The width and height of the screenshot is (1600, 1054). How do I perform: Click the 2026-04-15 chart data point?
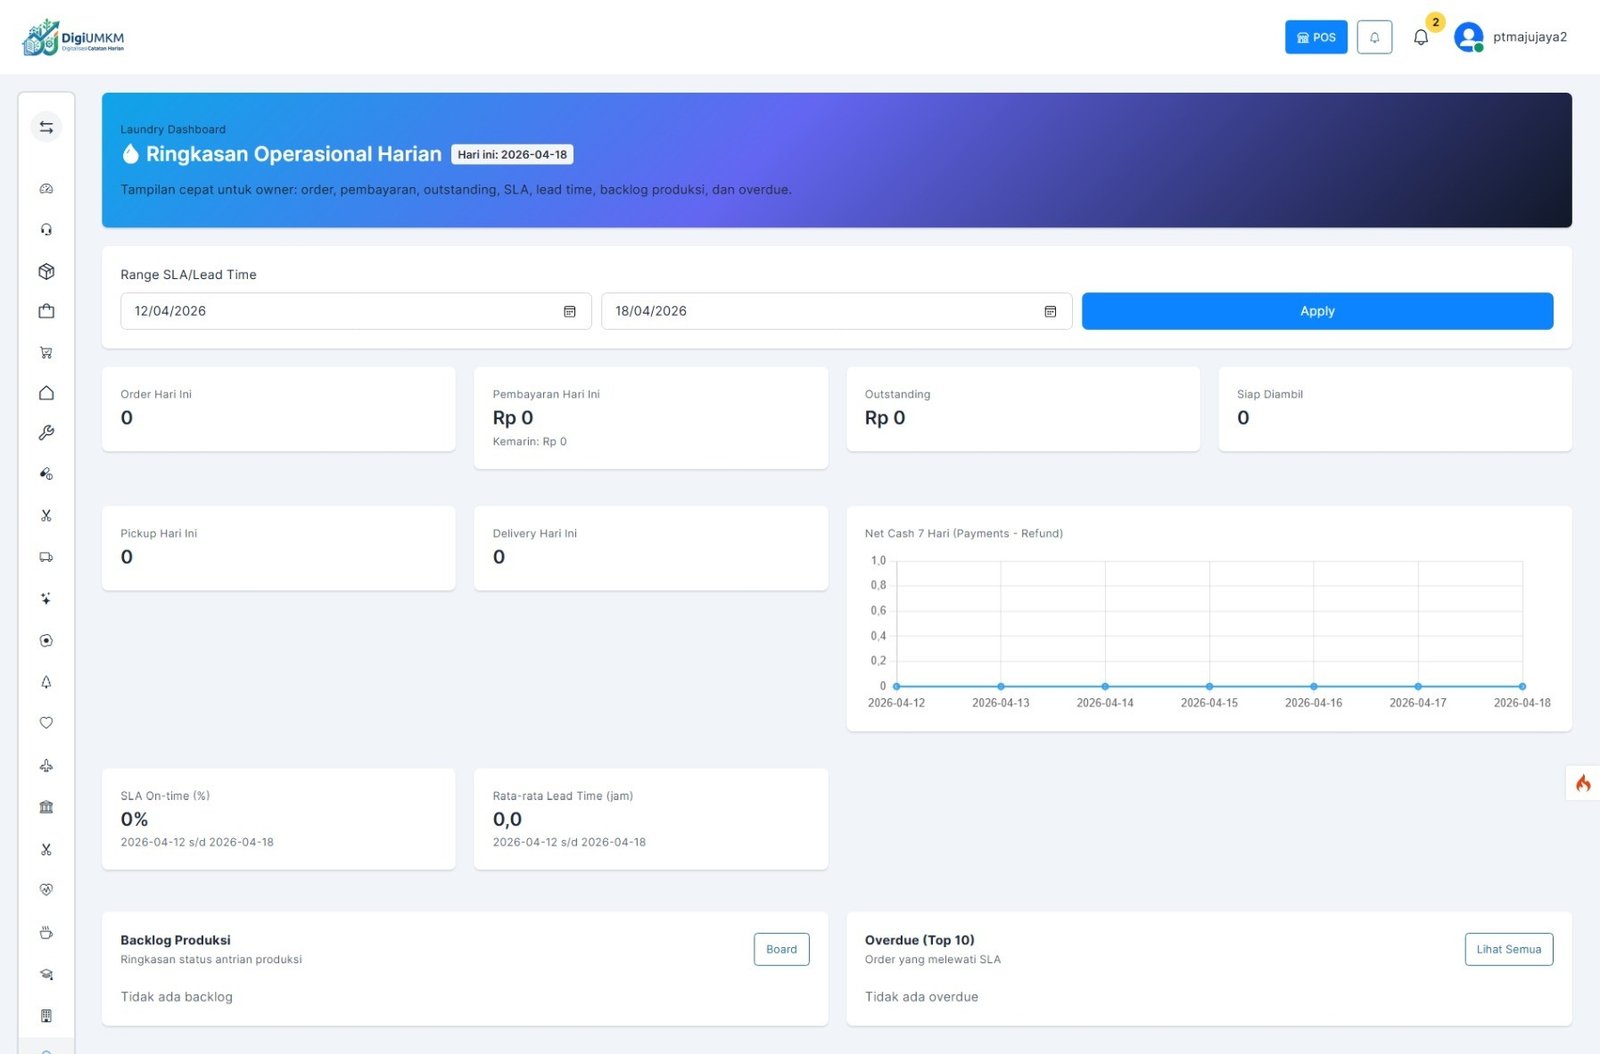point(1209,686)
